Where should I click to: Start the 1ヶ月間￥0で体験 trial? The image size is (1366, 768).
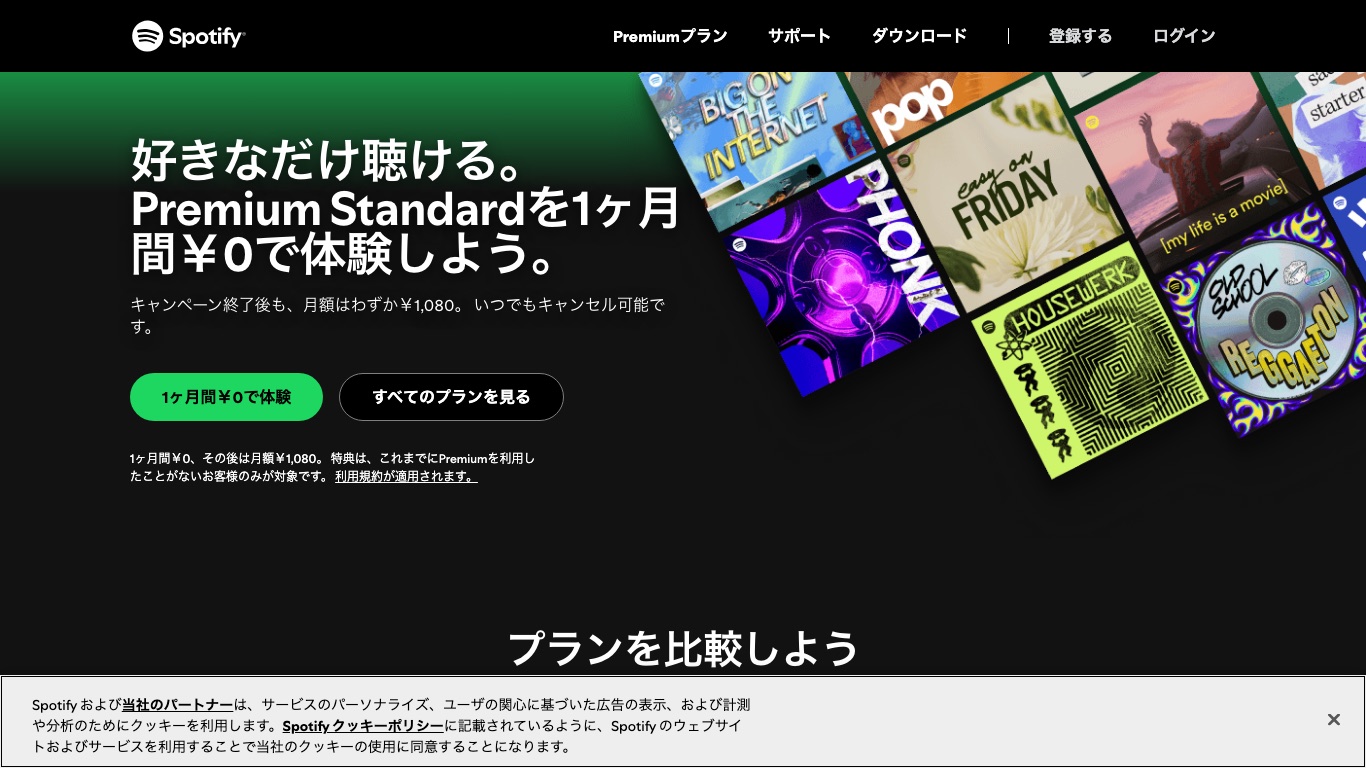pyautogui.click(x=226, y=397)
